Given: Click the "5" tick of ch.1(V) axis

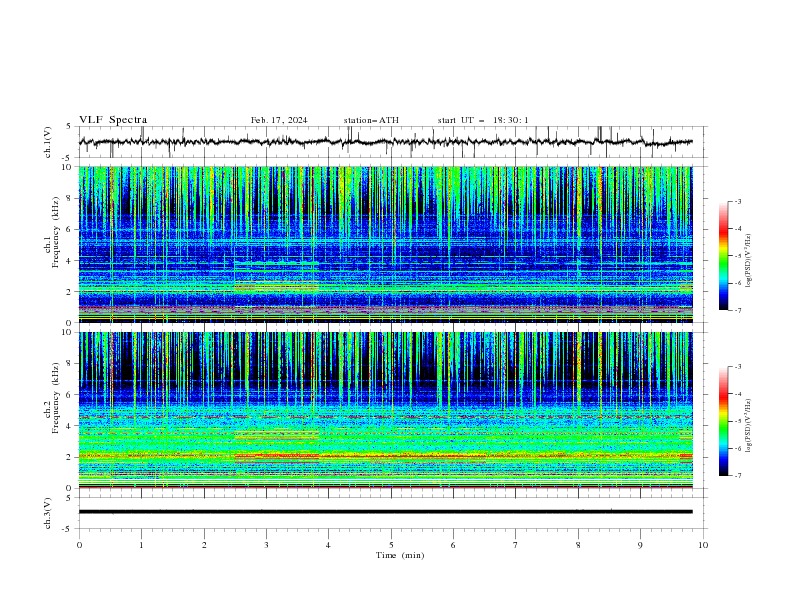Looking at the screenshot, I should tap(69, 127).
